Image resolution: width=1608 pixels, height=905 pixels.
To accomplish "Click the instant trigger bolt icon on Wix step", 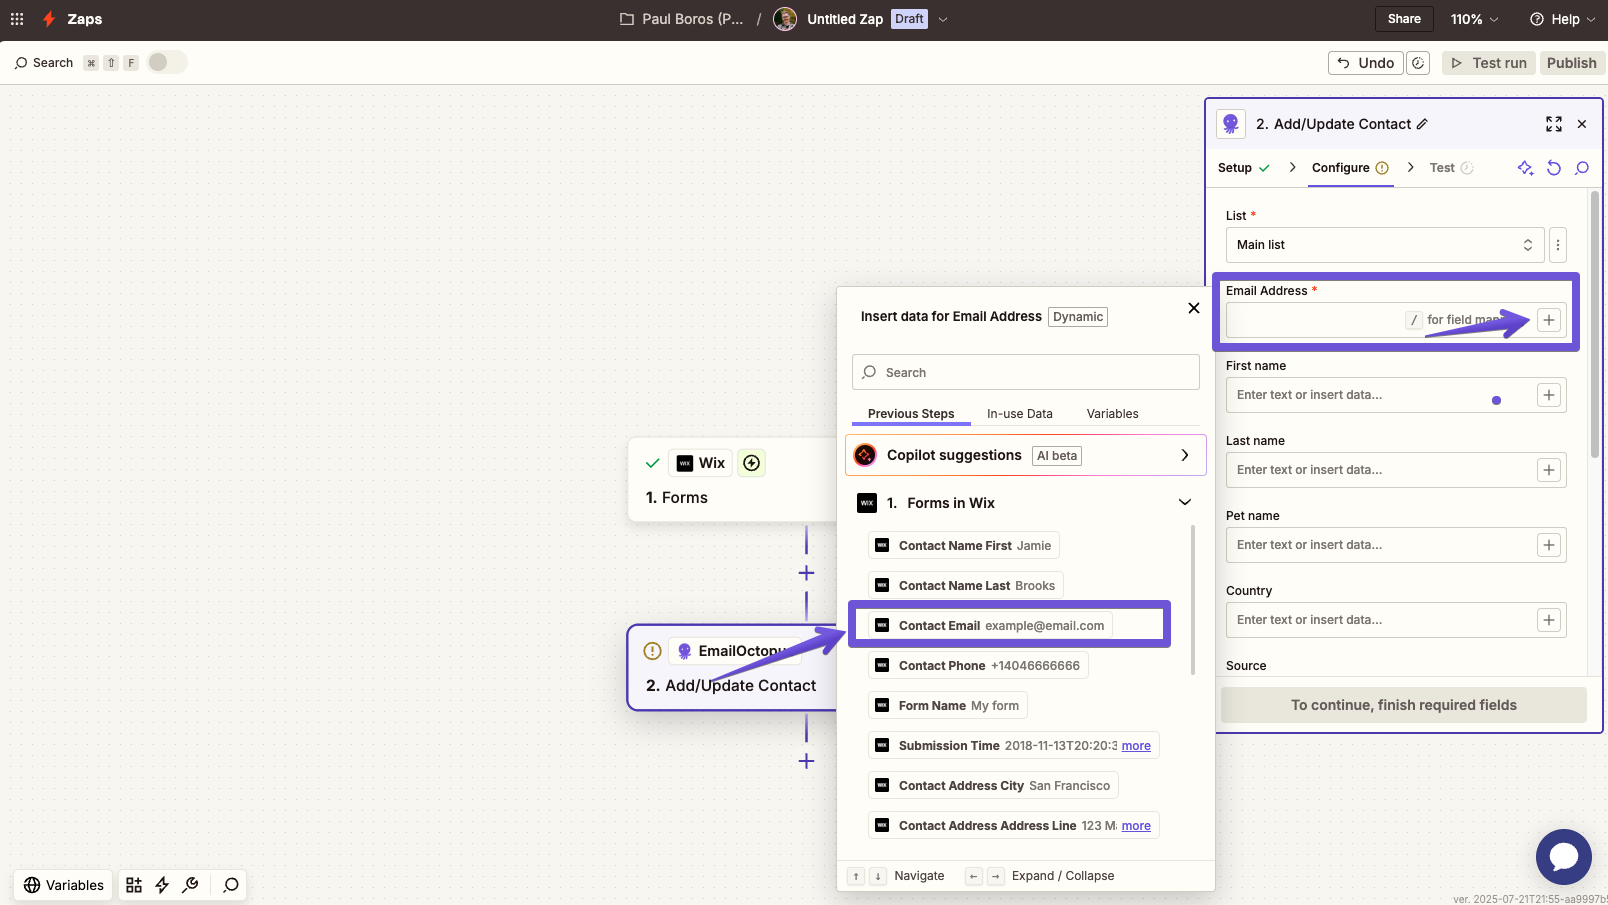I will click(752, 463).
